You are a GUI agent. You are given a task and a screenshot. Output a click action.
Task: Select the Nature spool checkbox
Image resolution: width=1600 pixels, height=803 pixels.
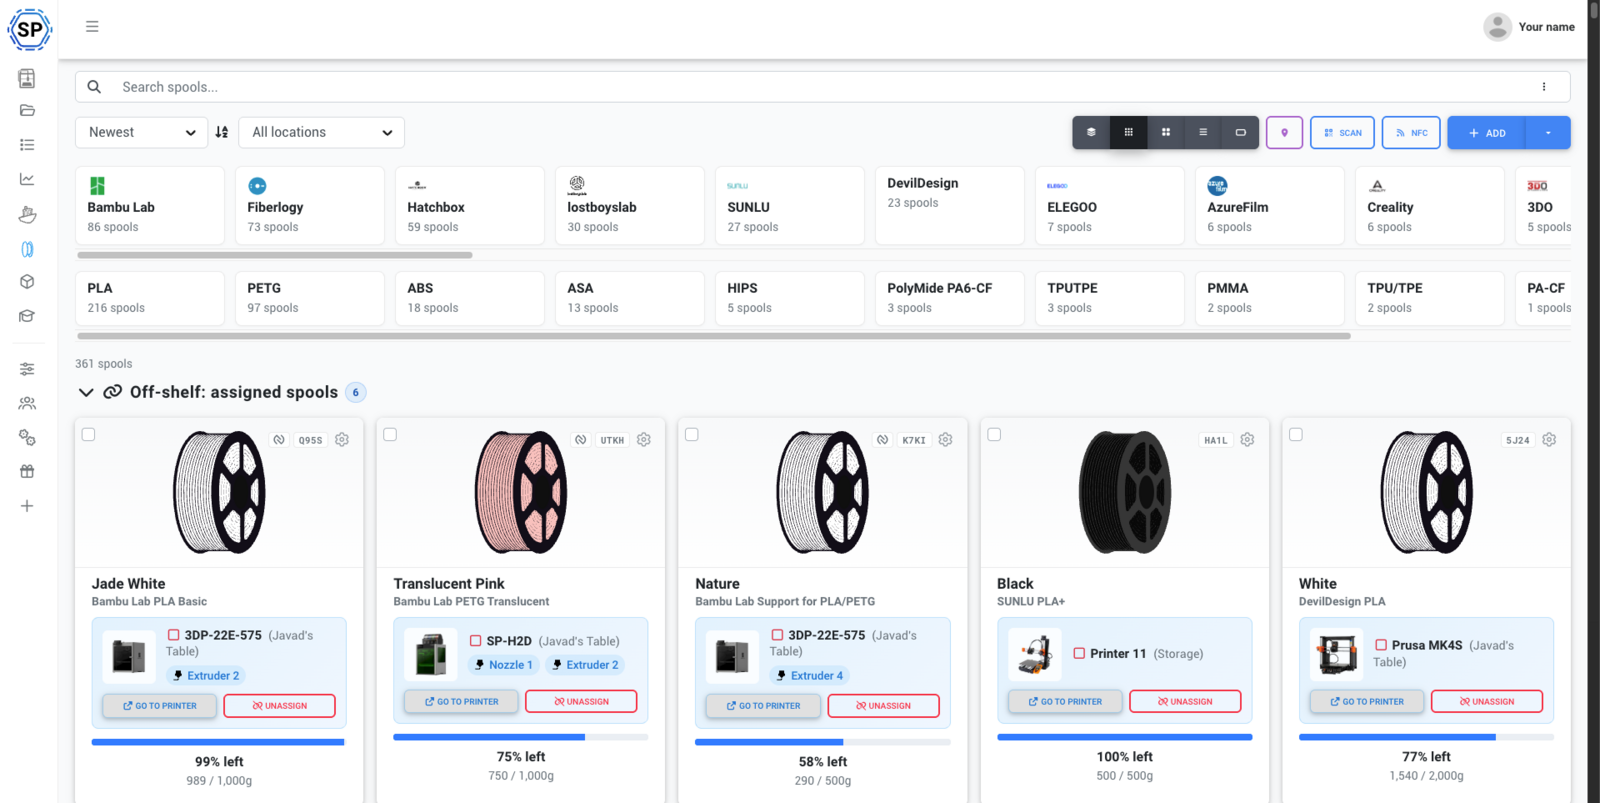[x=692, y=435]
